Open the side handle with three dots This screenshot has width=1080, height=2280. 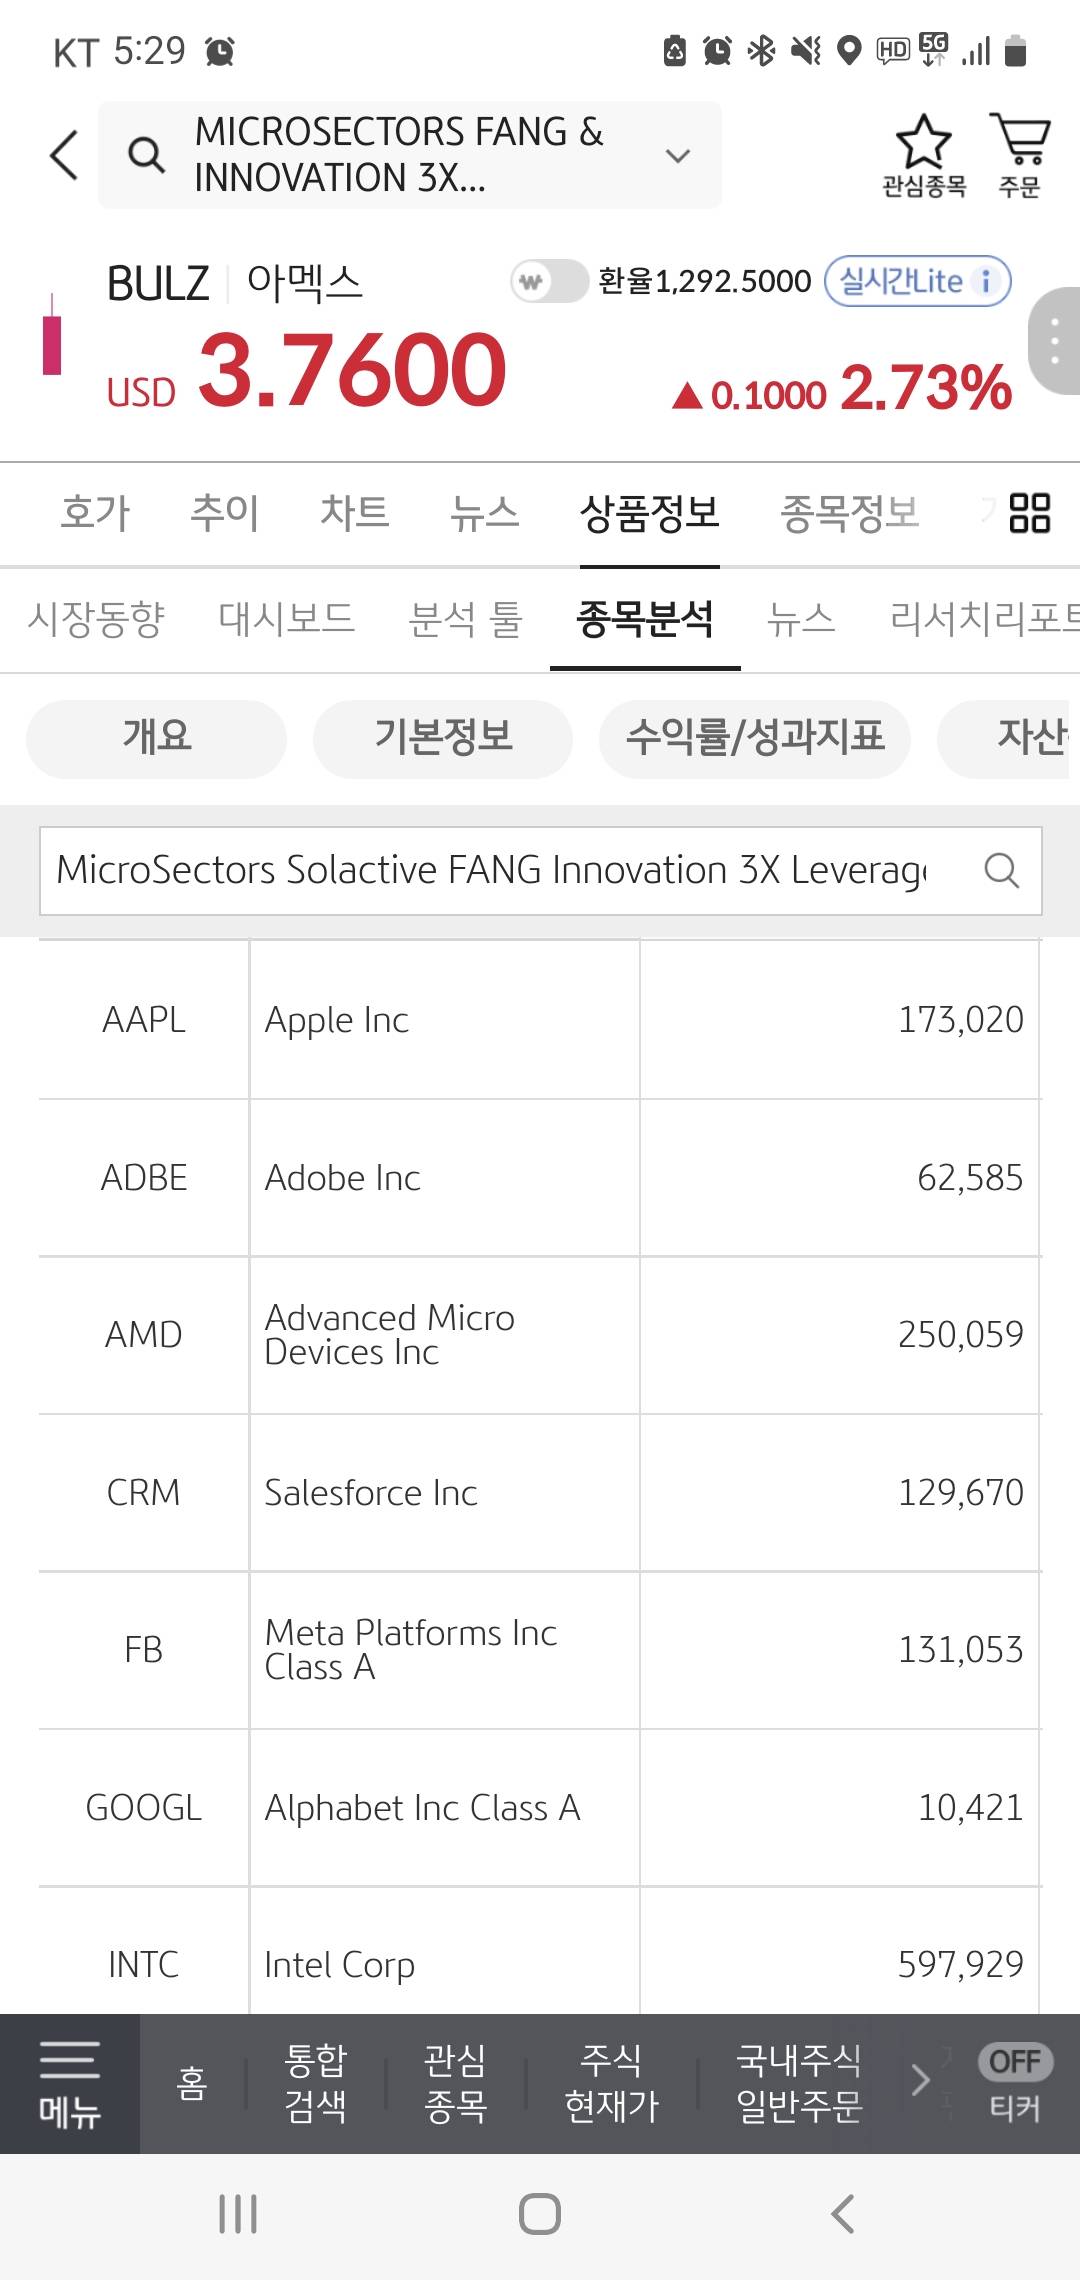coord(1054,341)
